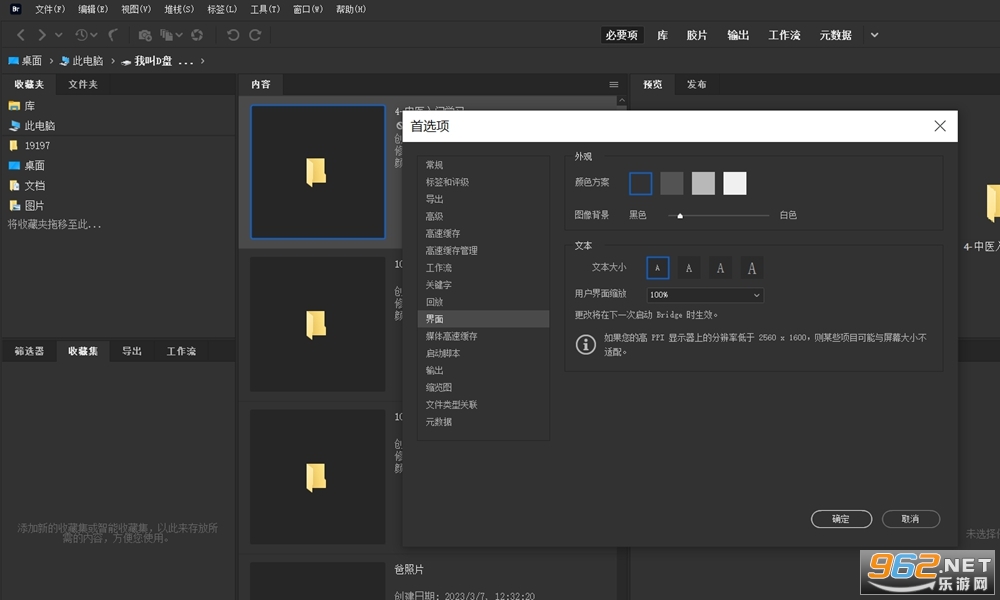Open dropdown arrow beside recent clock icon
This screenshot has width=1000, height=600.
pos(94,35)
